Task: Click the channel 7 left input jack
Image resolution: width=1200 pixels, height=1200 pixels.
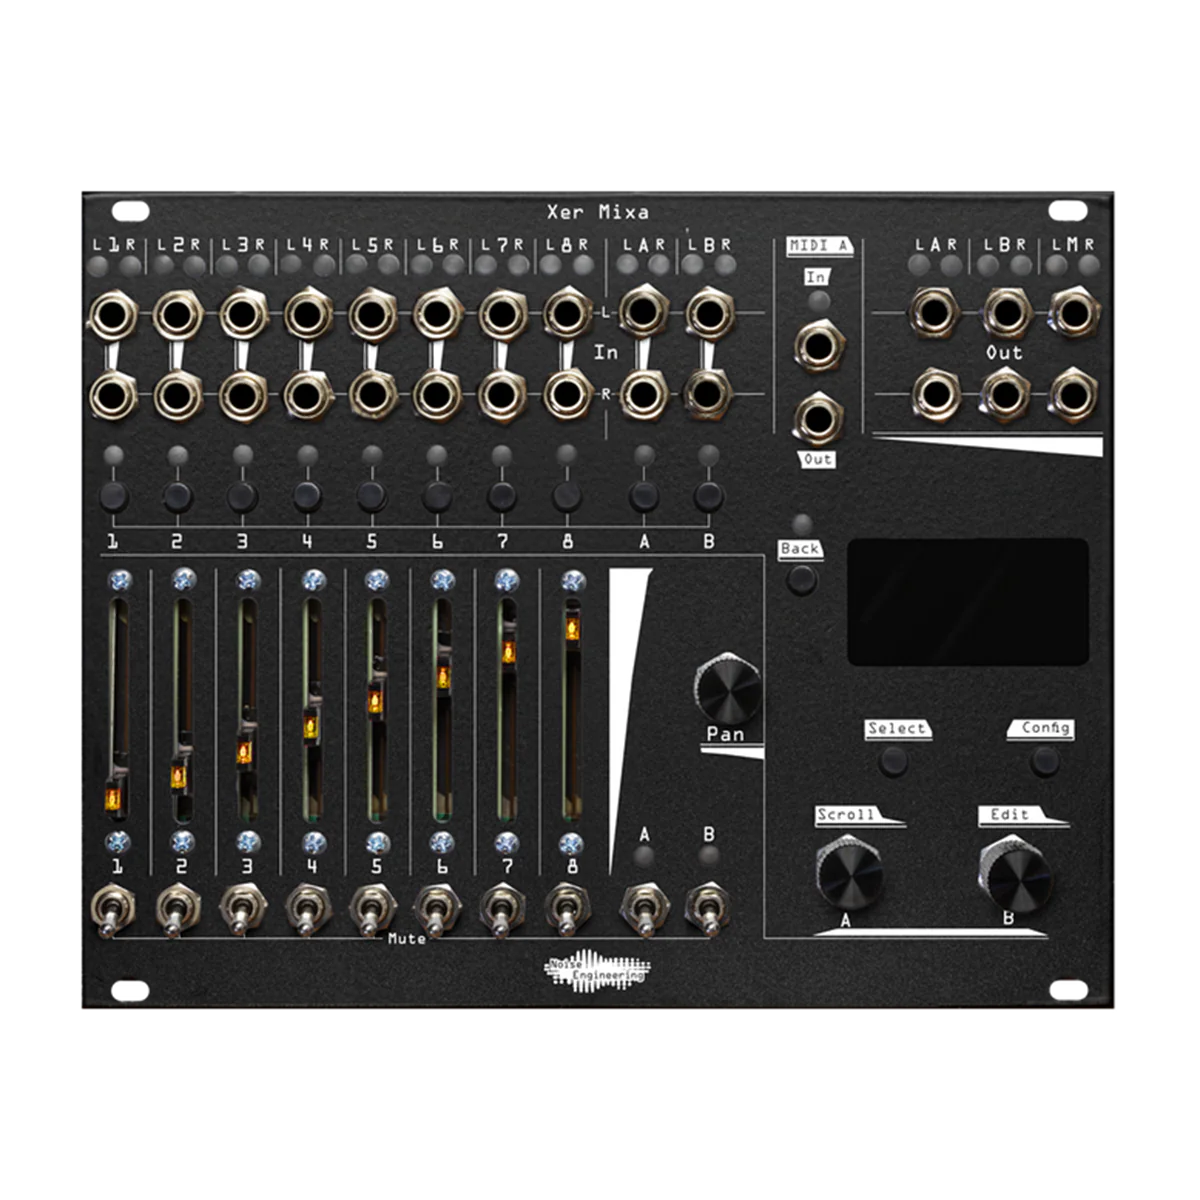Action: [x=502, y=314]
